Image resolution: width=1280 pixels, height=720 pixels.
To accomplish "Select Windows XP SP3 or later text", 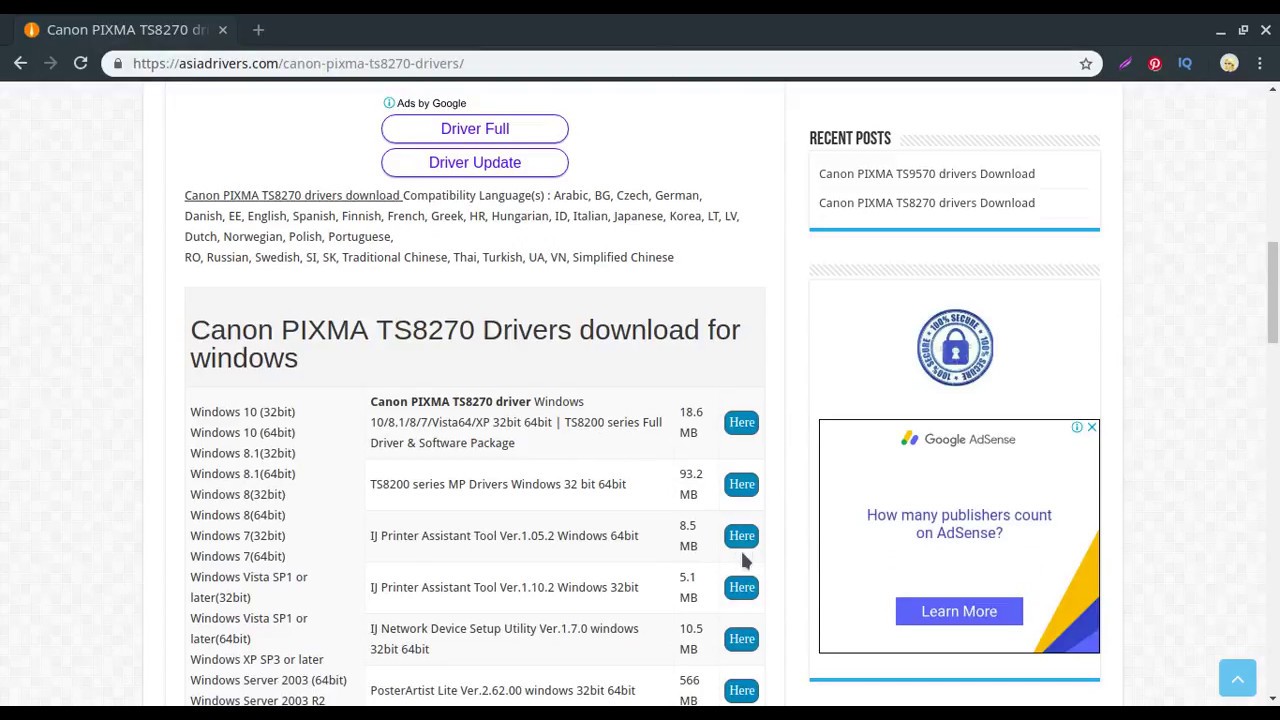I will click(x=257, y=660).
